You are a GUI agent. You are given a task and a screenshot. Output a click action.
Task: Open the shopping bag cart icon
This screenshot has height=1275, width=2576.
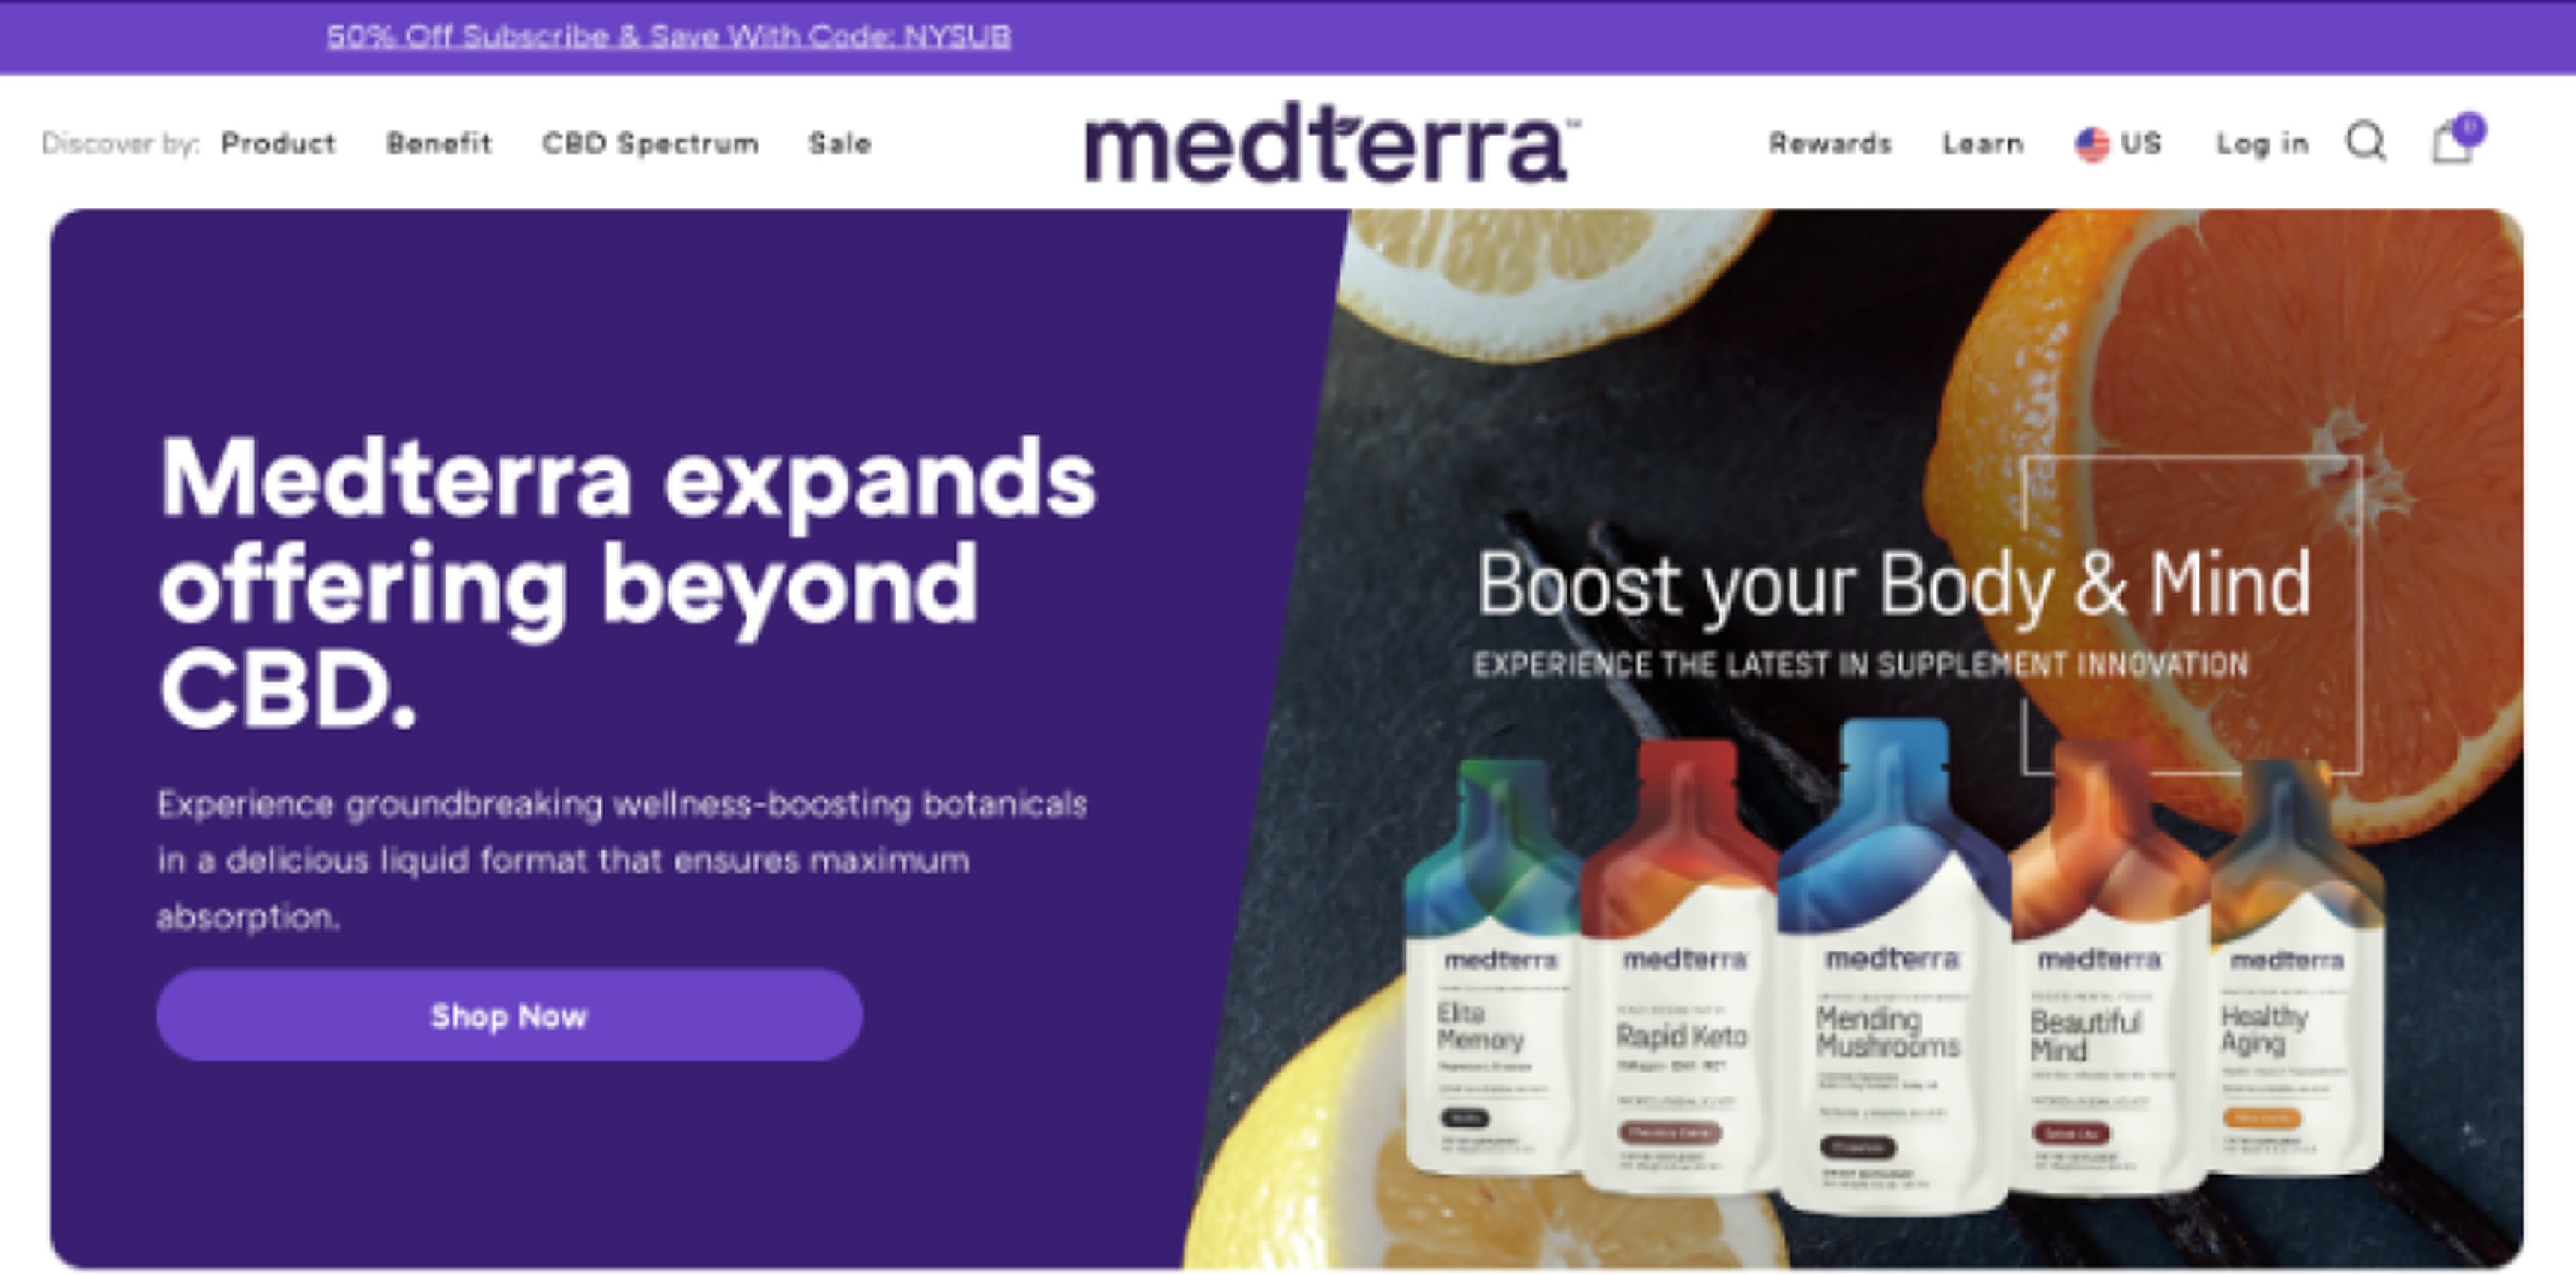[2451, 143]
